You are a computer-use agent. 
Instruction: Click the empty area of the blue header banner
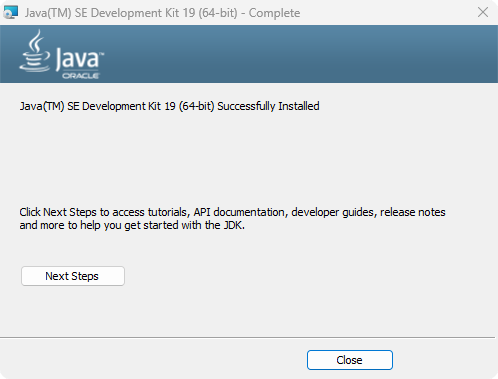(x=300, y=54)
